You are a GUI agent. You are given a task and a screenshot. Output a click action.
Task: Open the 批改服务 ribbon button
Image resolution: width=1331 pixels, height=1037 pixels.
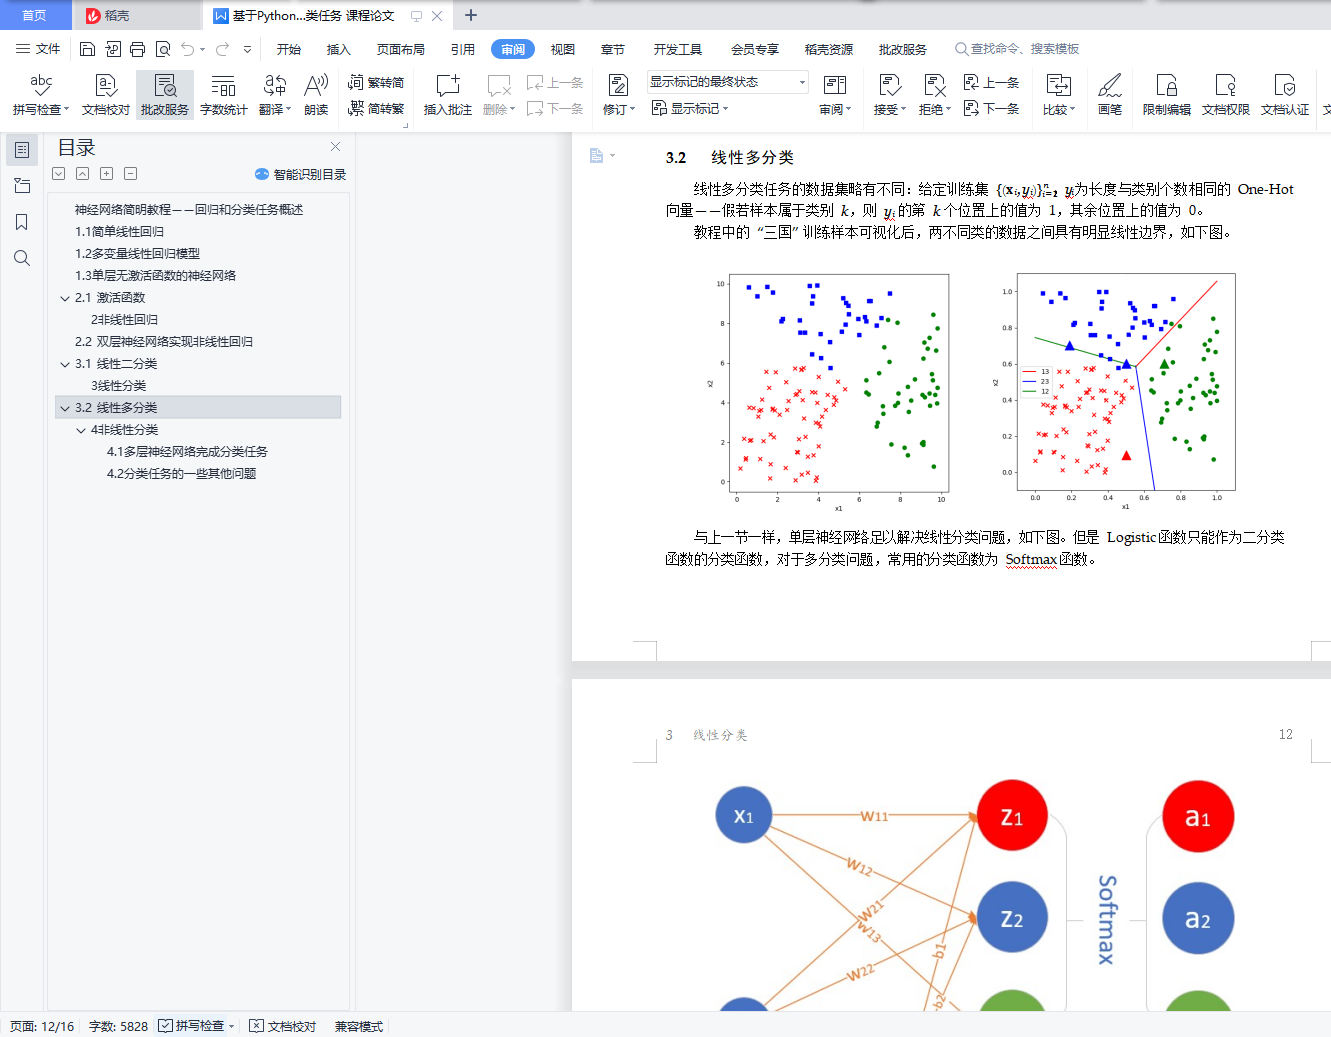tap(165, 95)
